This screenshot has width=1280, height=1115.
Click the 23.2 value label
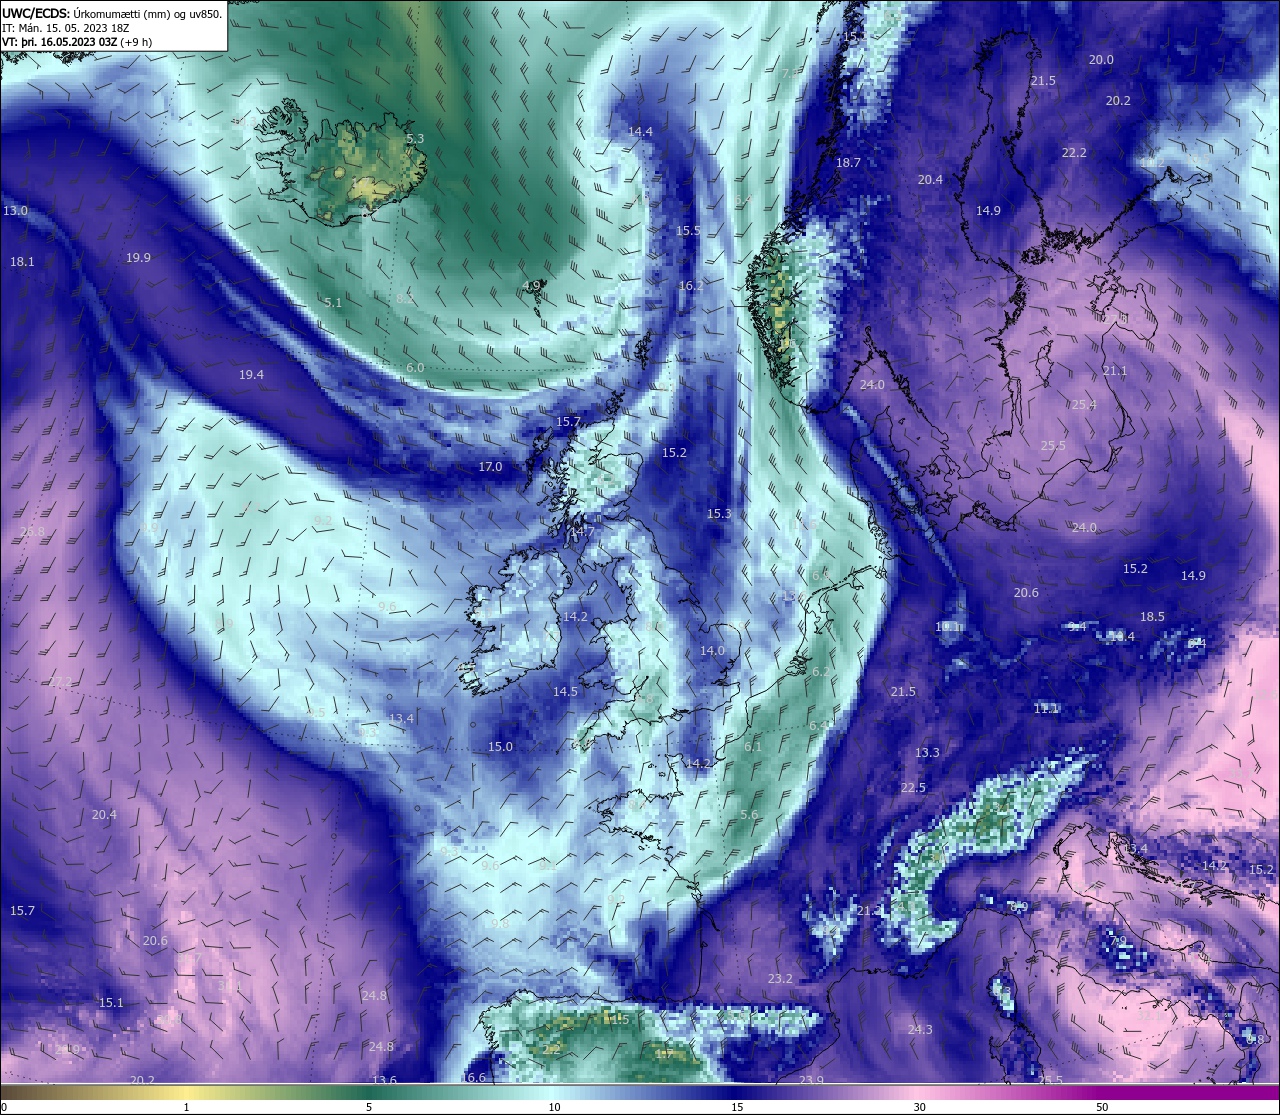[780, 978]
